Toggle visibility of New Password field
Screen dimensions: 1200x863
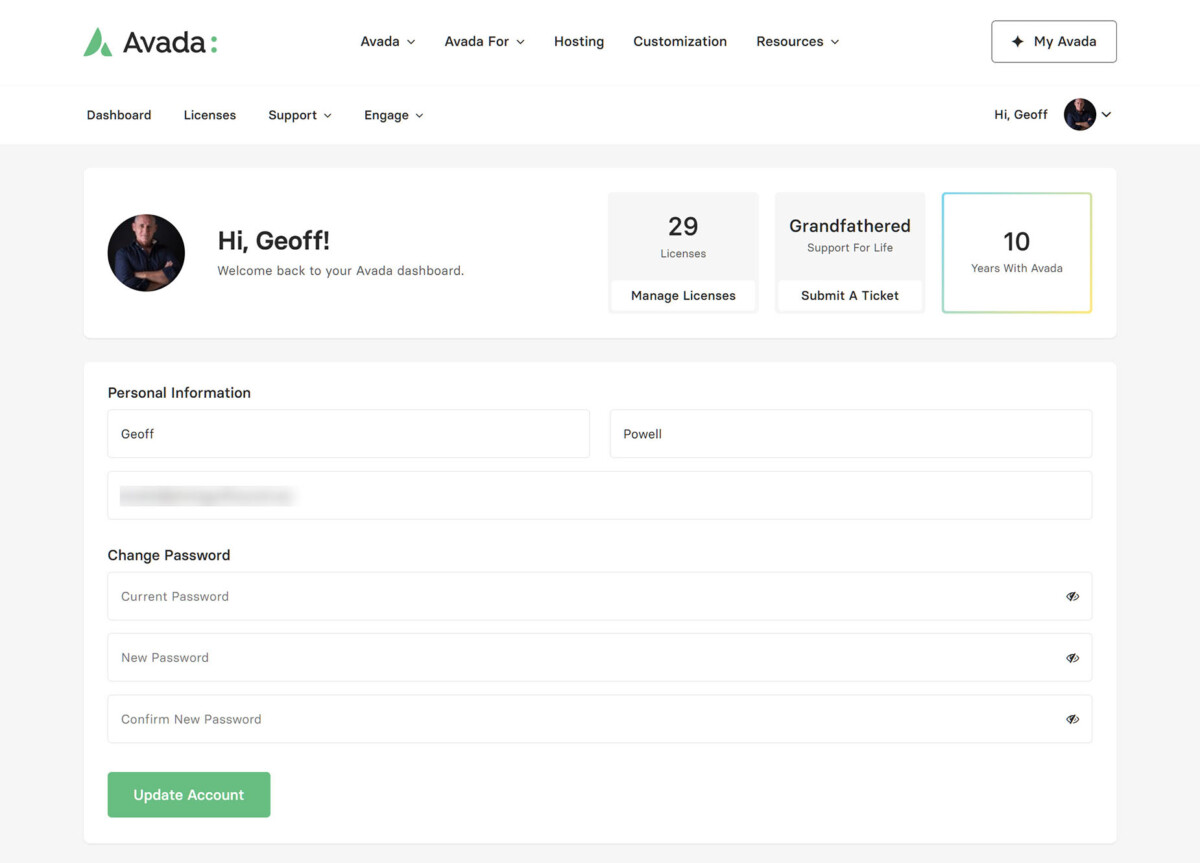[x=1072, y=658]
